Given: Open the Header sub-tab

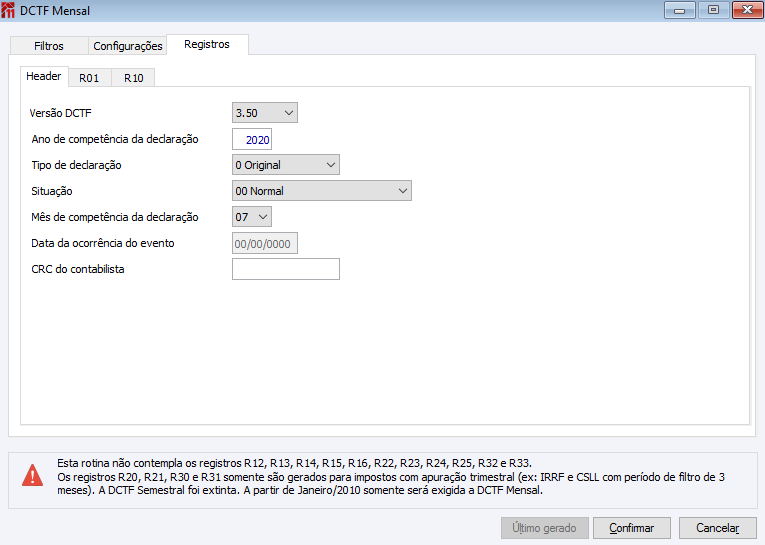Looking at the screenshot, I should pyautogui.click(x=44, y=77).
